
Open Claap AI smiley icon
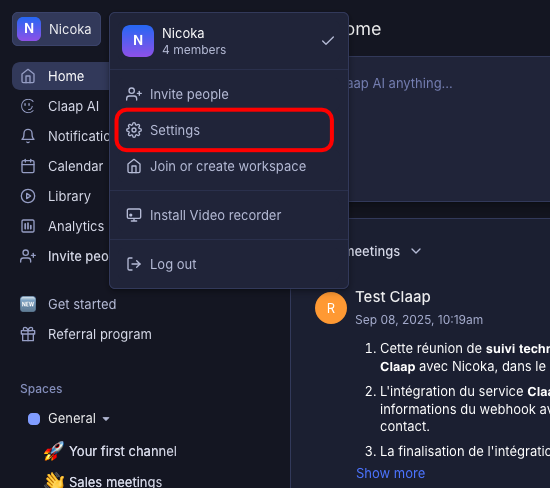point(28,106)
